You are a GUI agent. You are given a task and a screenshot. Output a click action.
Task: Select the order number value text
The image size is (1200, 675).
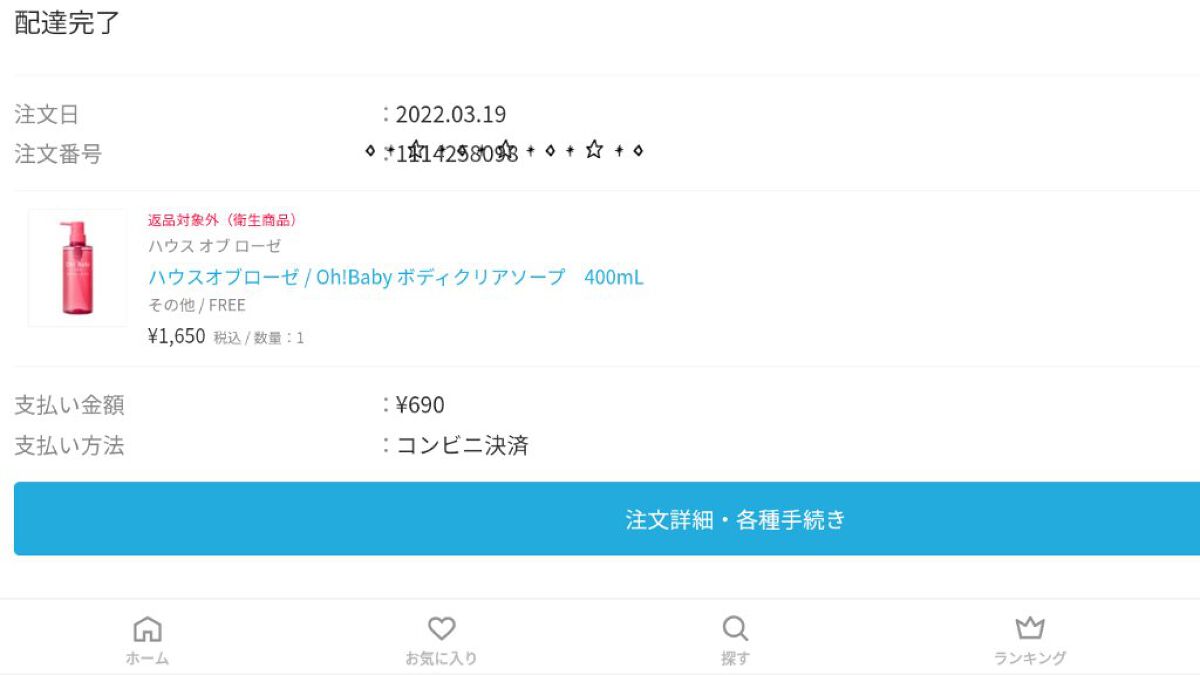(x=457, y=154)
